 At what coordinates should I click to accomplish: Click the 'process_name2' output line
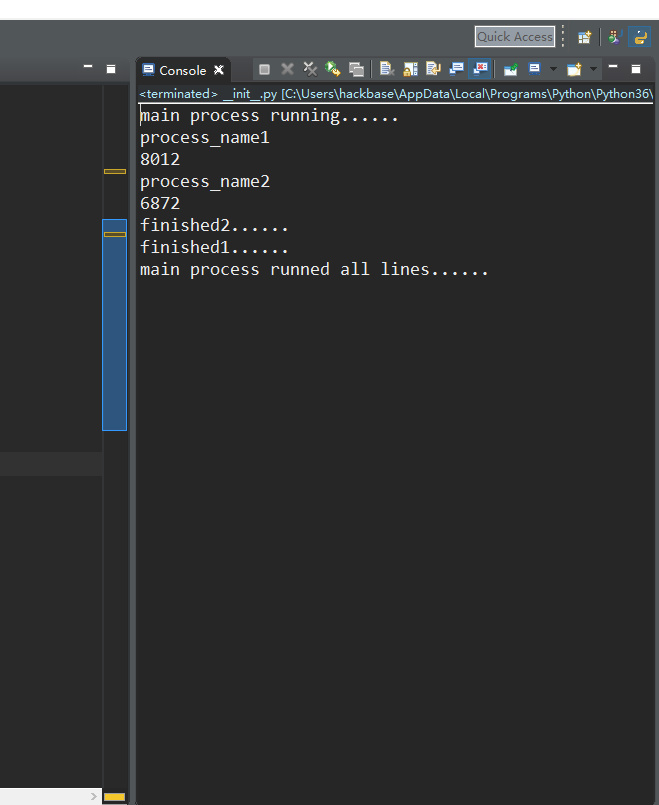click(x=205, y=182)
